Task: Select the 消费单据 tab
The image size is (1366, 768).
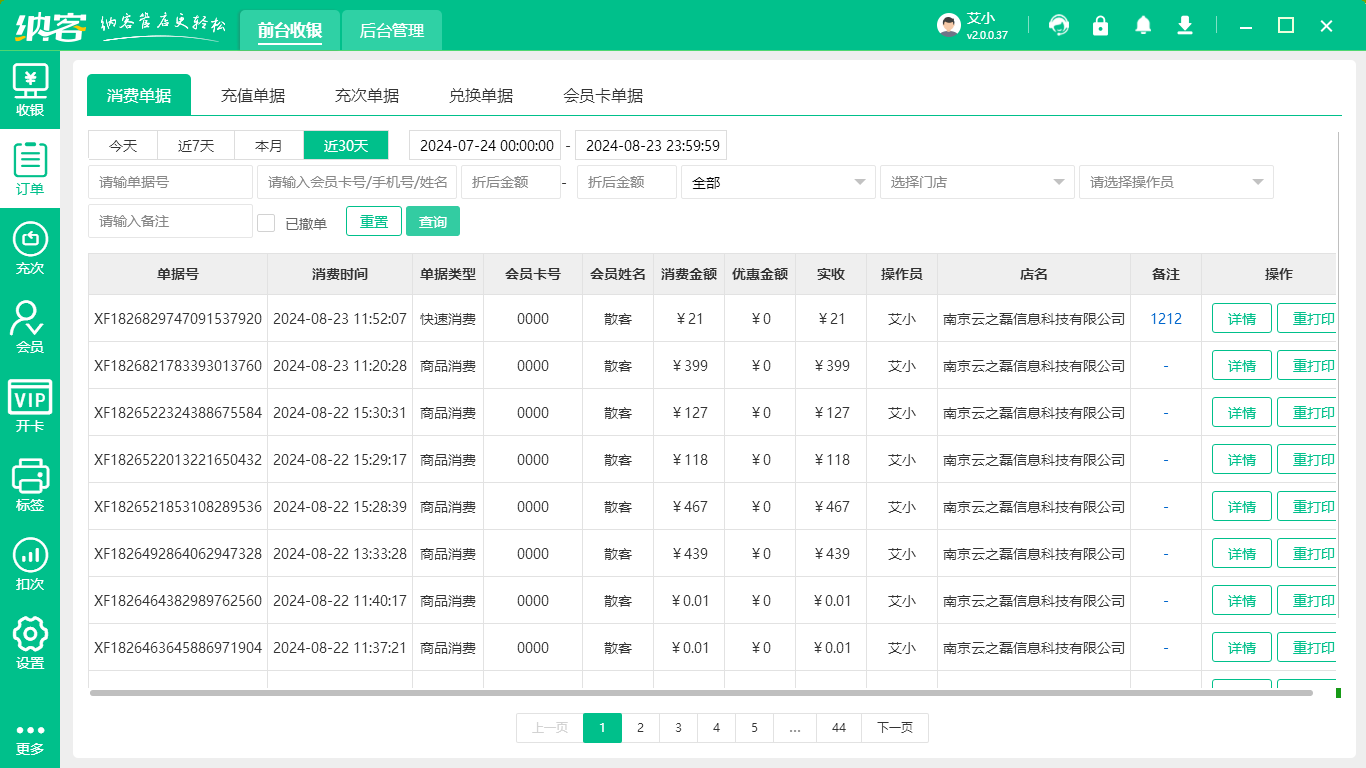Action: click(139, 95)
